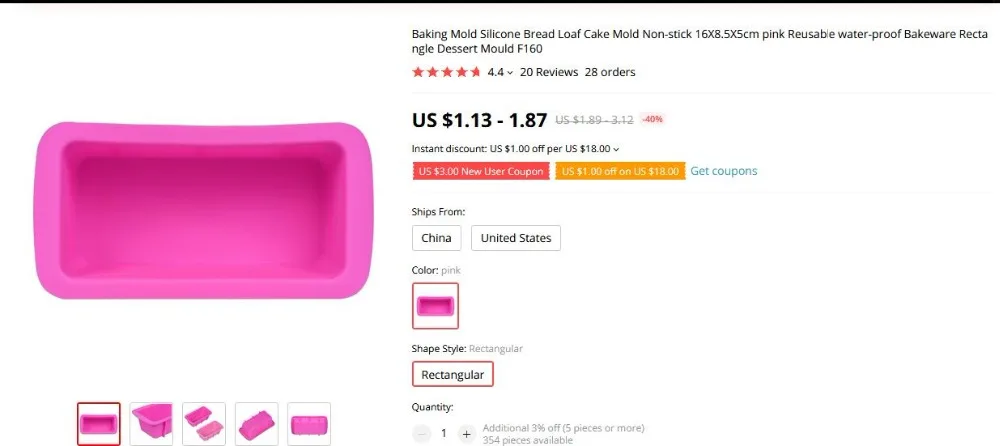Open the fourth thumbnail of upside-down mold

(x=256, y=424)
